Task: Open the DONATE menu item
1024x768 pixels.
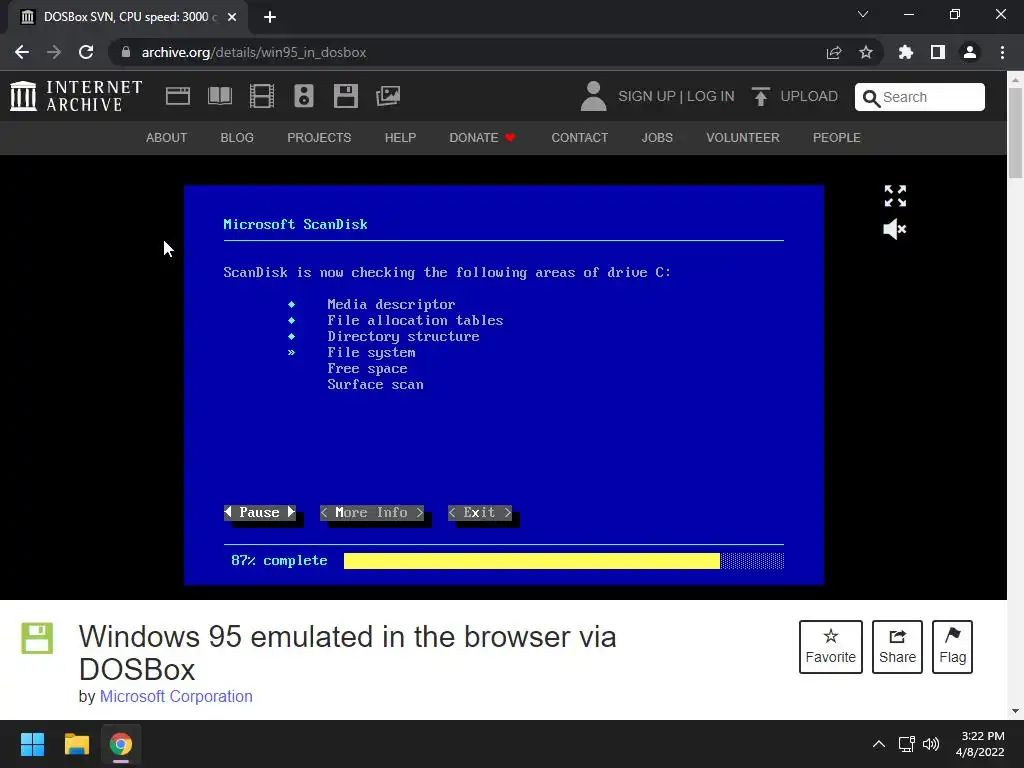Action: [483, 138]
